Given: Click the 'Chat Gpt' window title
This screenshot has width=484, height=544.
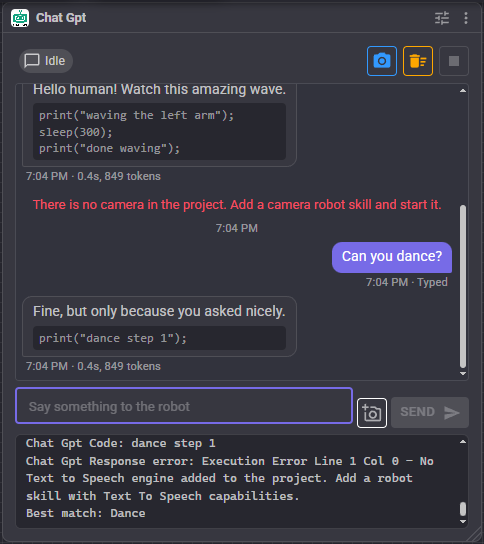Looking at the screenshot, I should tap(61, 18).
